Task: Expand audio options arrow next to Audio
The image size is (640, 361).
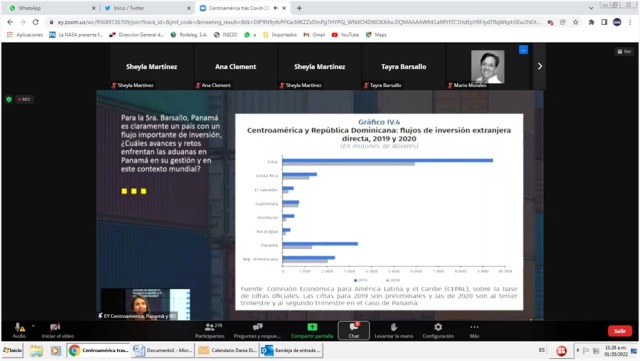Action: (33, 326)
